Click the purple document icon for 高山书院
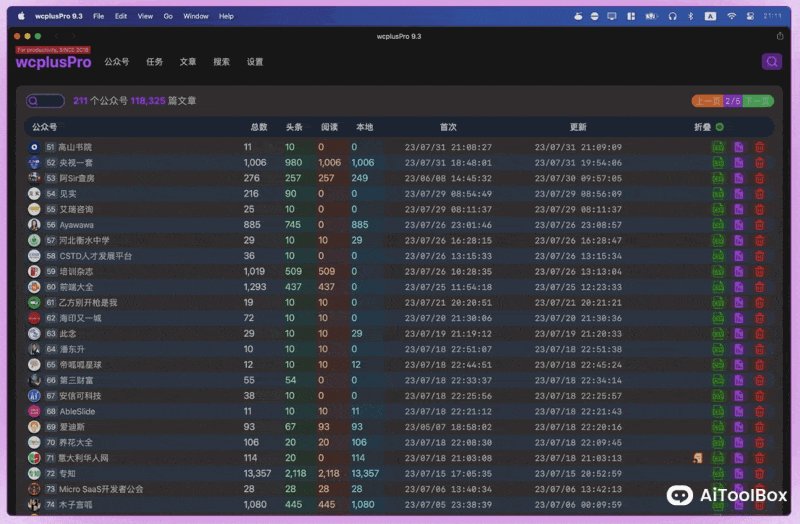Screen dimensions: 800x524 pyautogui.click(x=738, y=147)
